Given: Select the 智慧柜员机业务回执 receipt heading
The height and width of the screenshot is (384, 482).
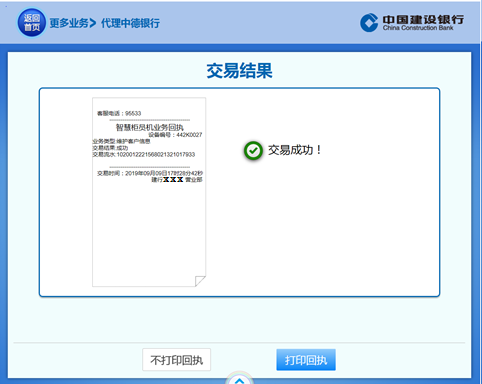Looking at the screenshot, I should coord(149,127).
